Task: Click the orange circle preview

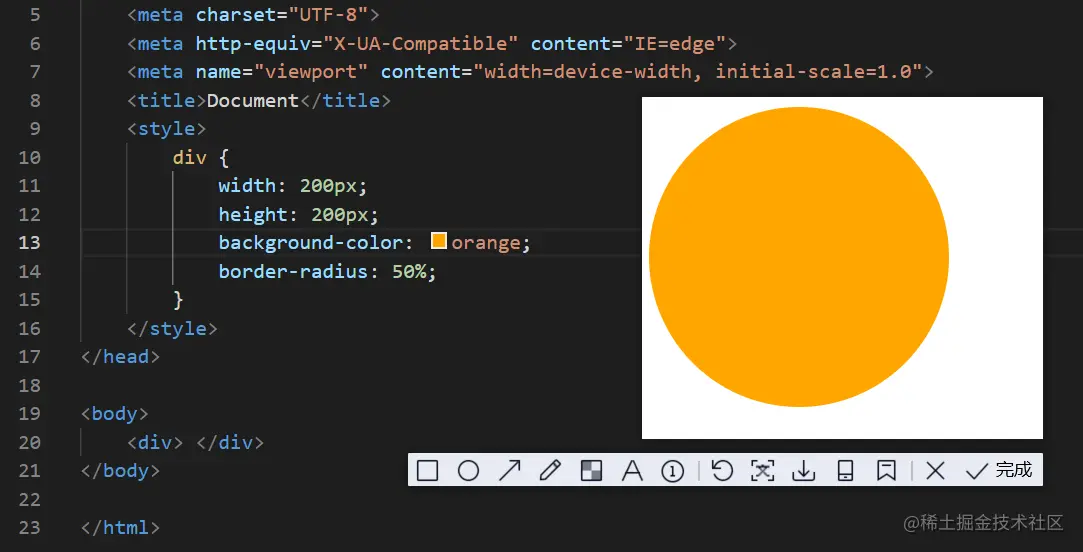Action: point(798,257)
